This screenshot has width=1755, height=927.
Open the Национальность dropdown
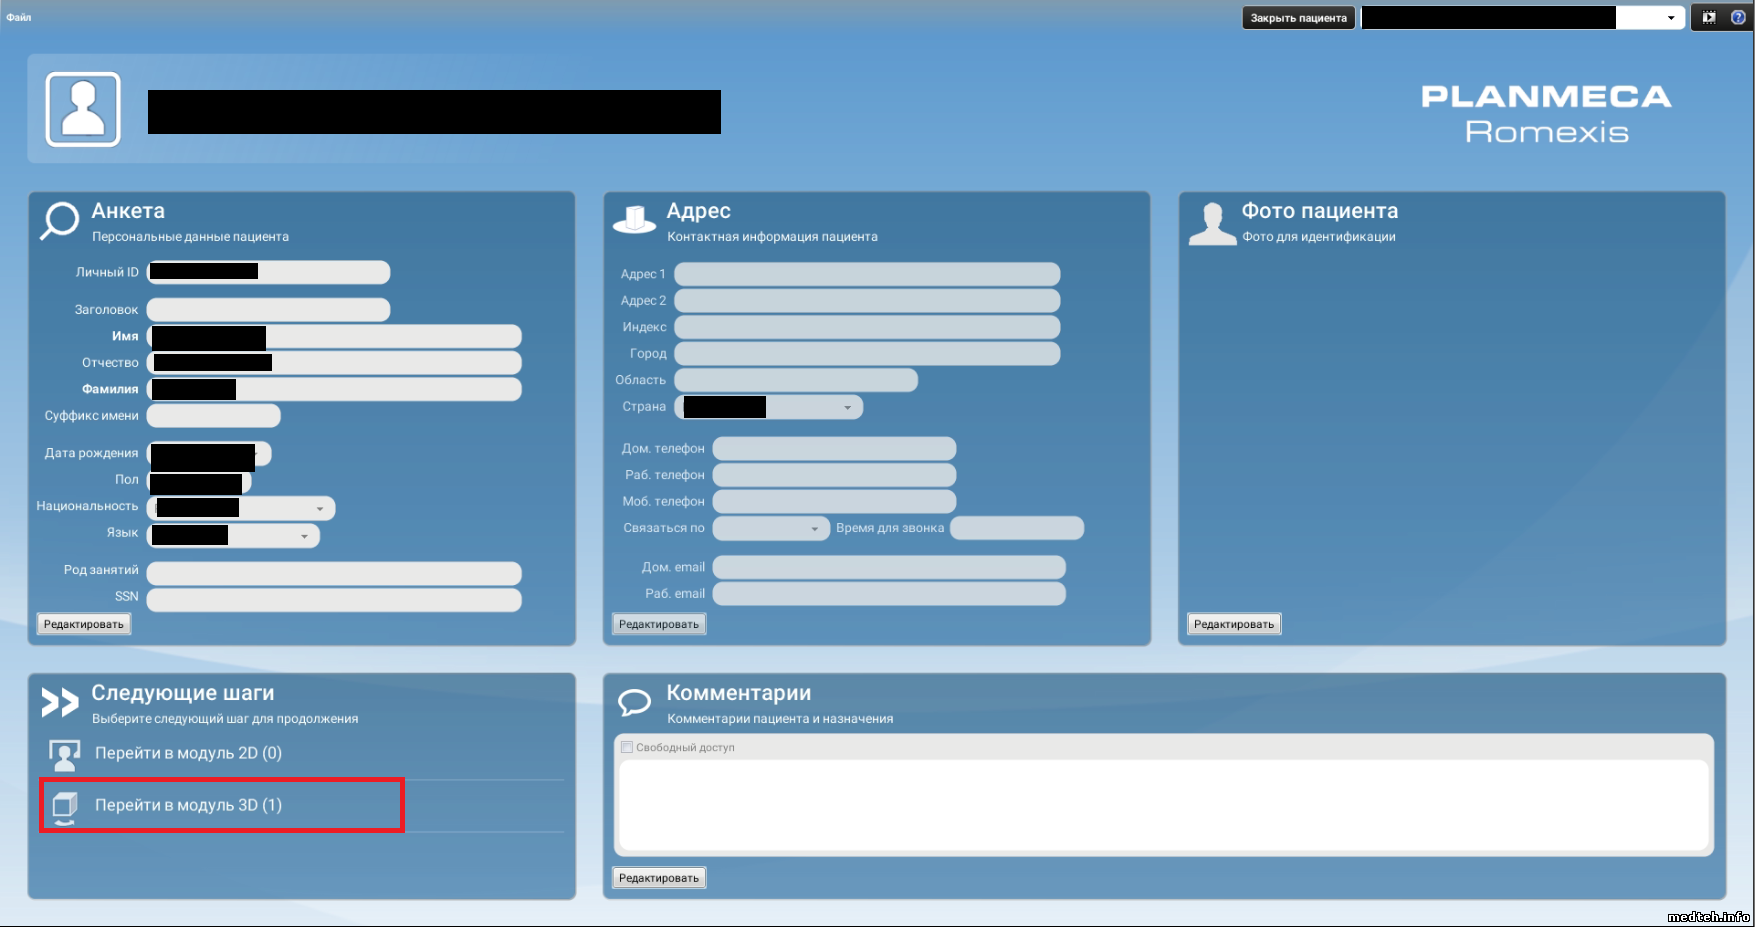(x=319, y=508)
